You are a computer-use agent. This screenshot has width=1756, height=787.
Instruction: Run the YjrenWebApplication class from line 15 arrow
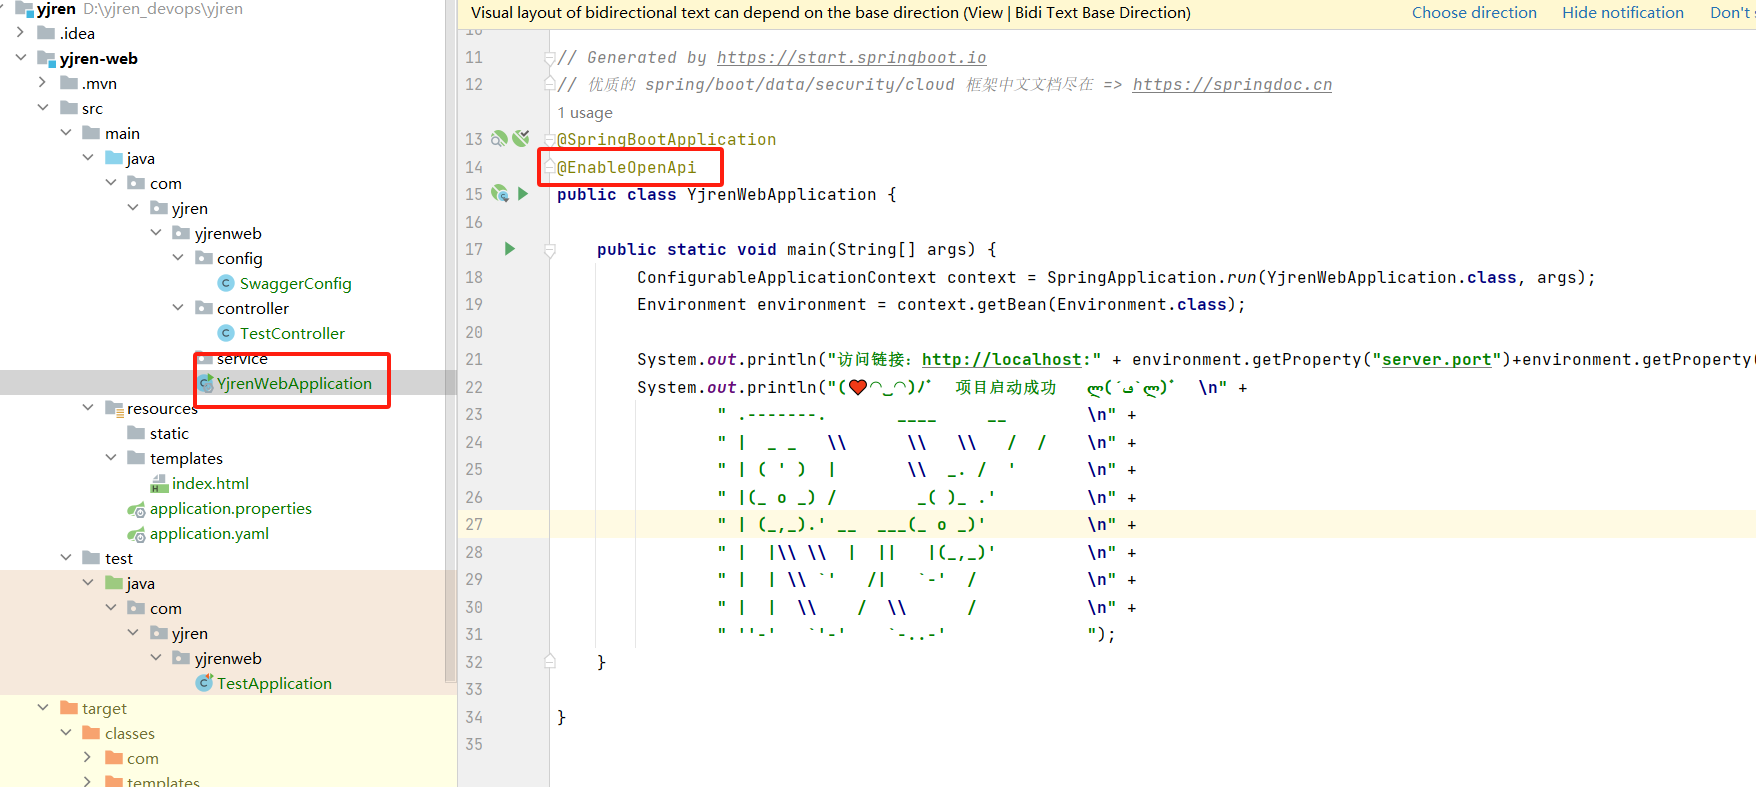(x=523, y=194)
